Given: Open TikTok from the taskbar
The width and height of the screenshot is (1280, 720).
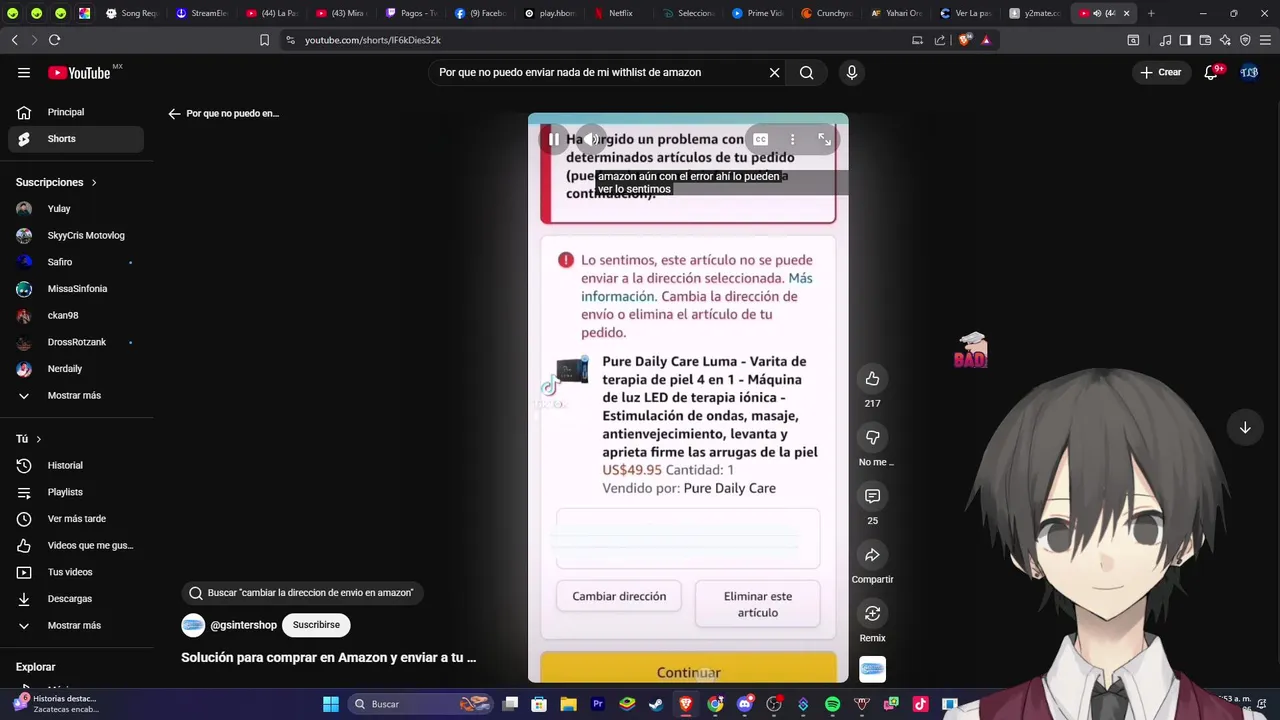Looking at the screenshot, I should point(920,704).
